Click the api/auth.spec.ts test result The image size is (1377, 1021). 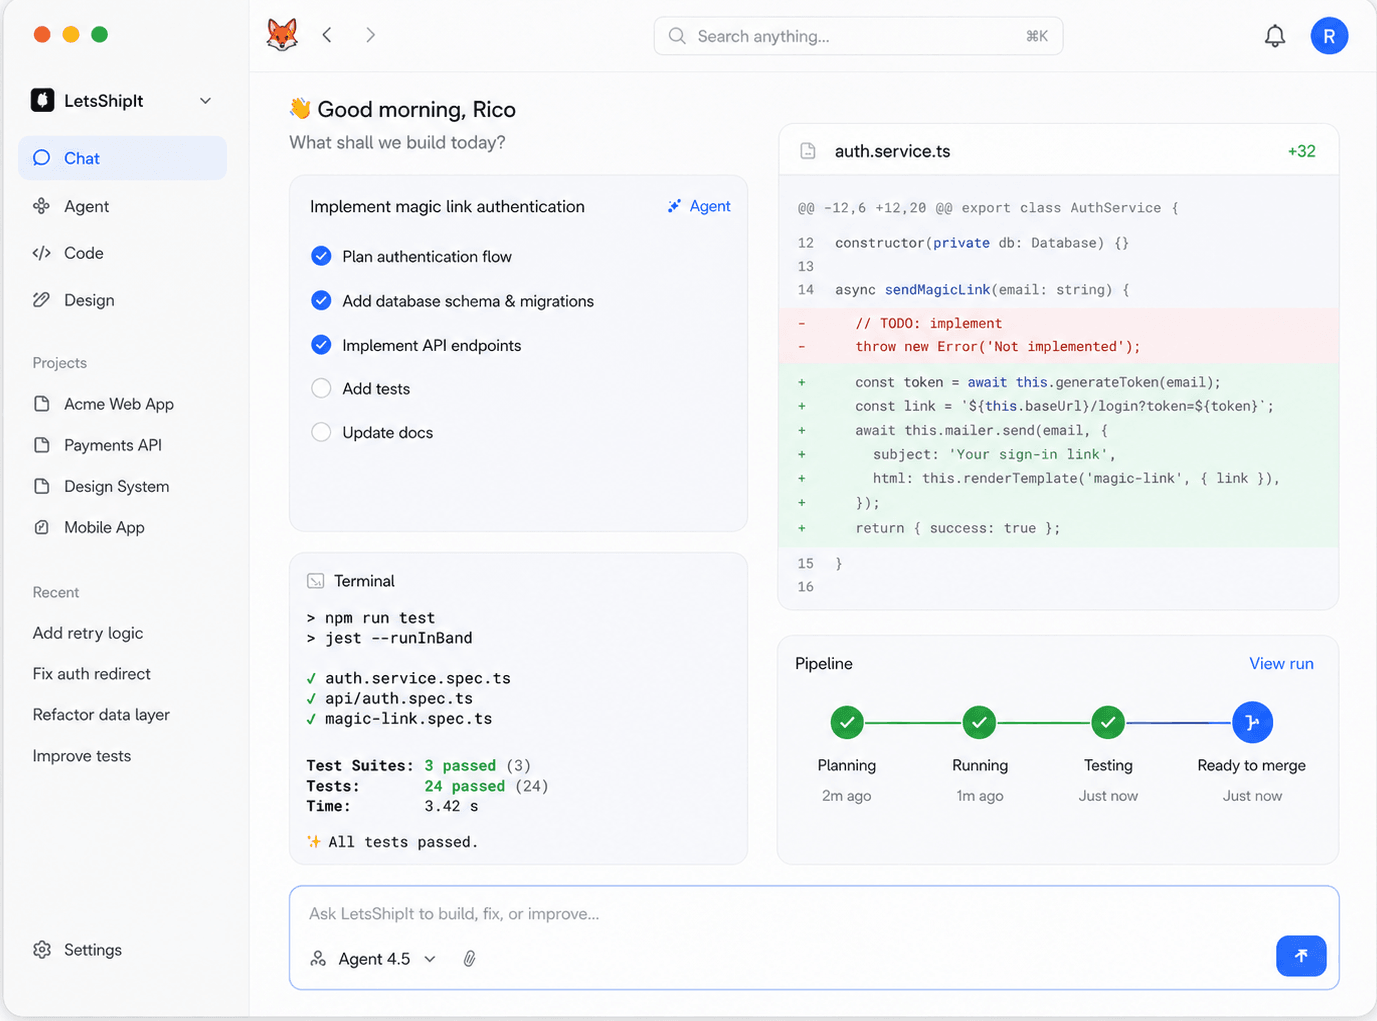pos(390,698)
